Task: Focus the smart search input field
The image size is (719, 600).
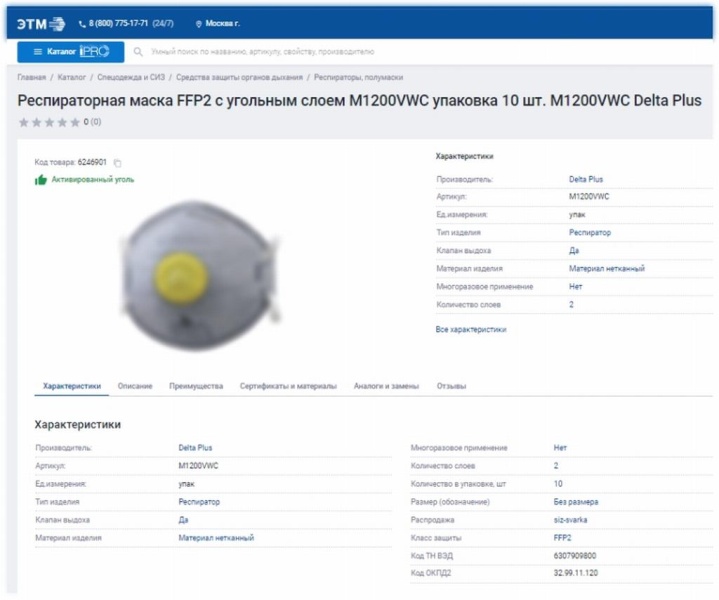Action: coord(262,52)
